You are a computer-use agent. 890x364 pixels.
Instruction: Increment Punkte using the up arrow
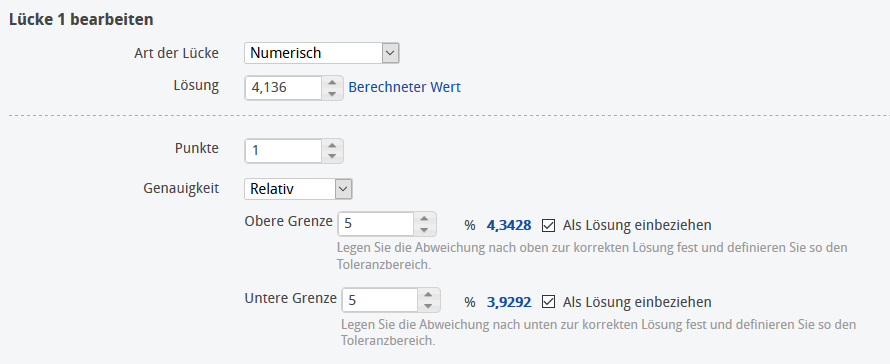(332, 145)
